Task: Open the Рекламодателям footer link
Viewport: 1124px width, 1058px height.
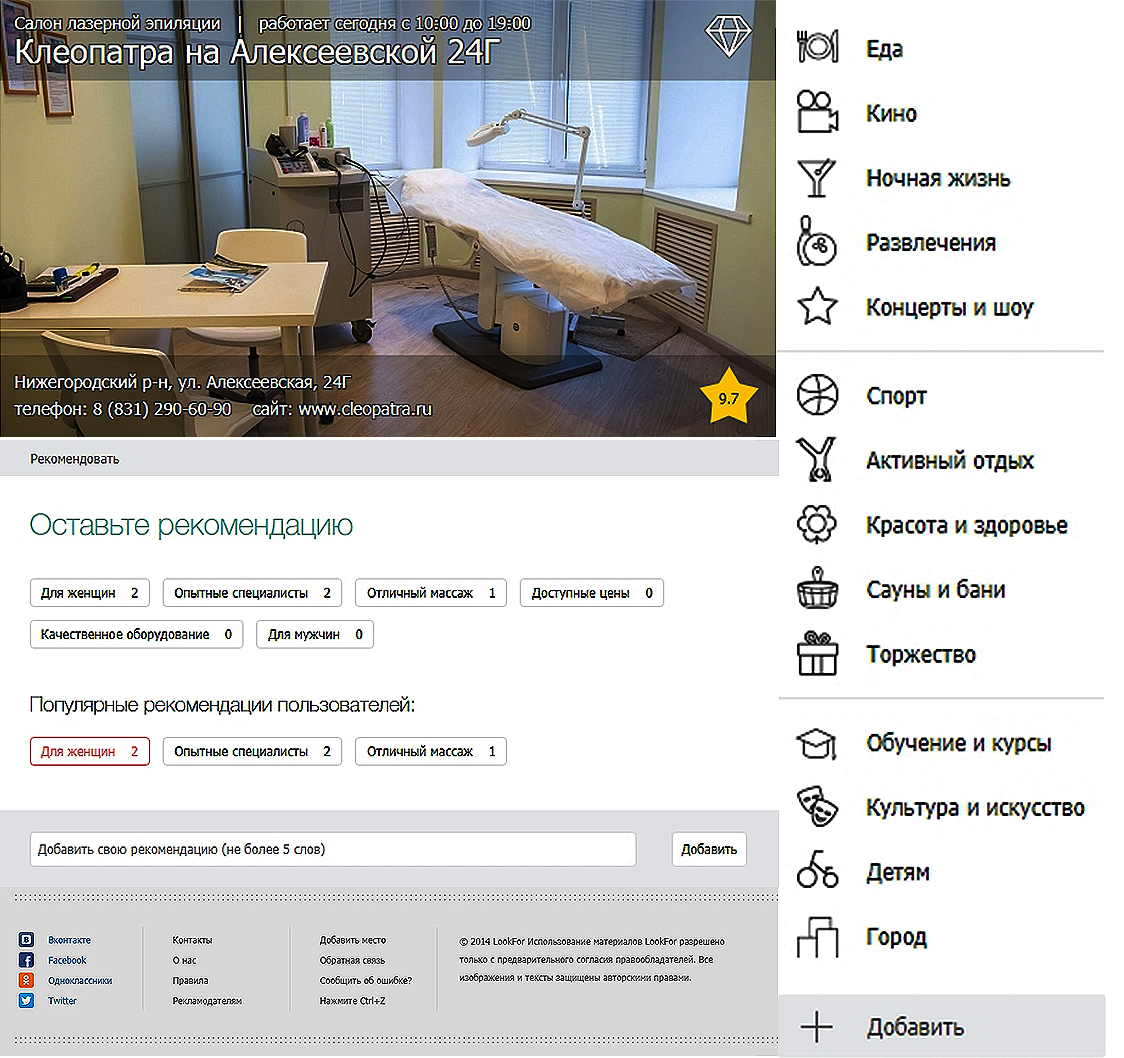Action: 207,1001
